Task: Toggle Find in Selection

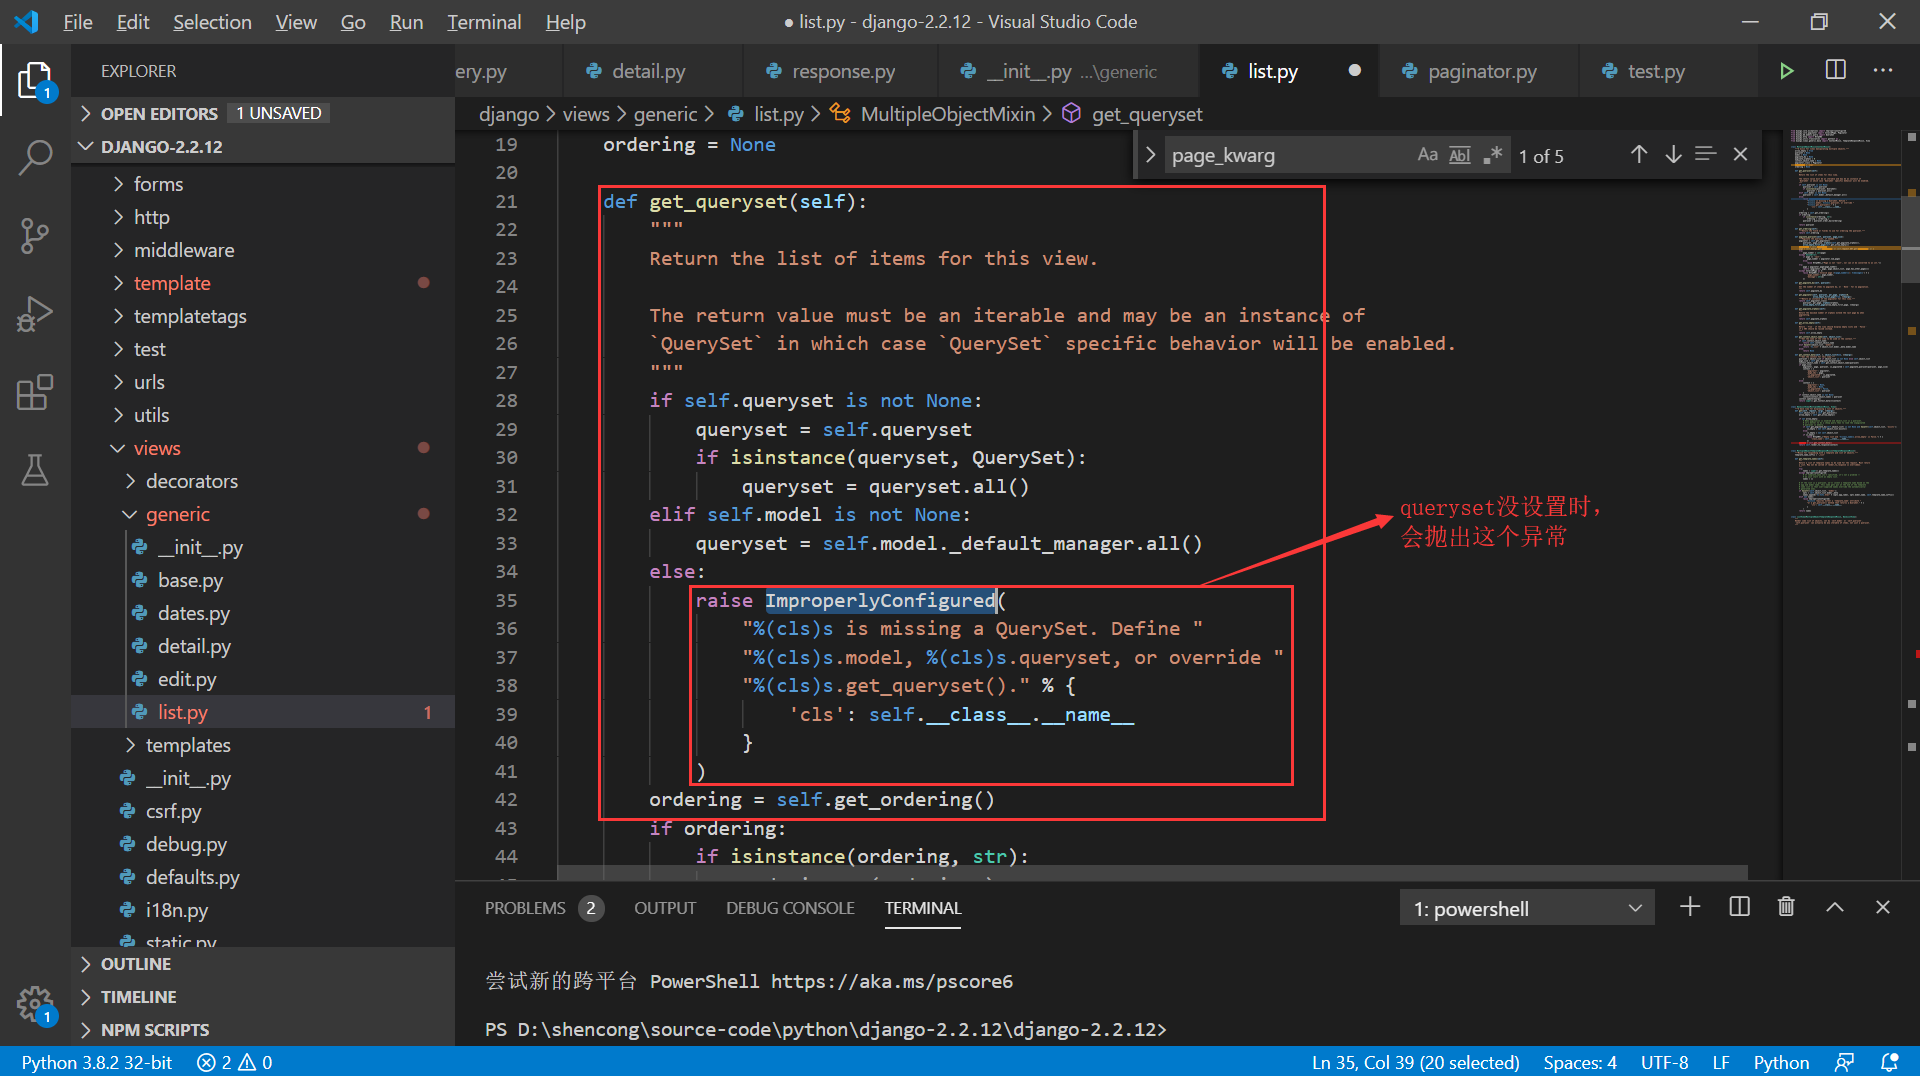Action: (x=1706, y=155)
